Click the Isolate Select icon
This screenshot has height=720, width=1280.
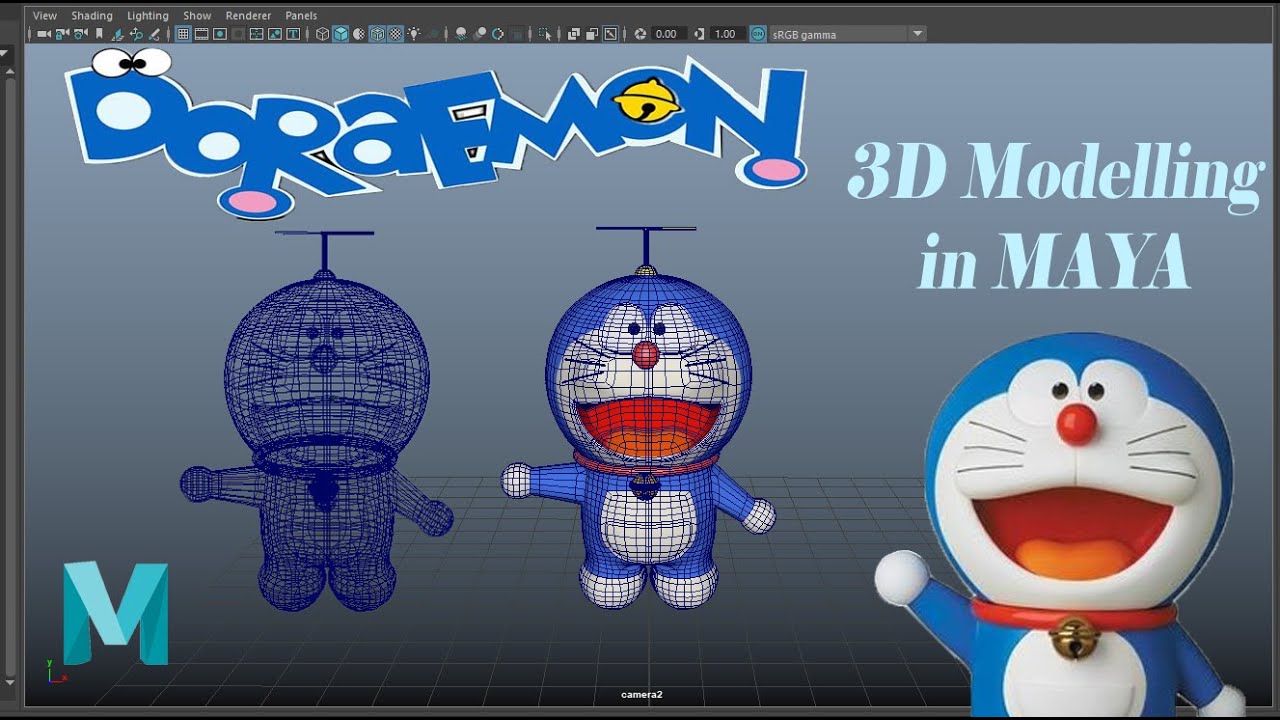[x=545, y=34]
